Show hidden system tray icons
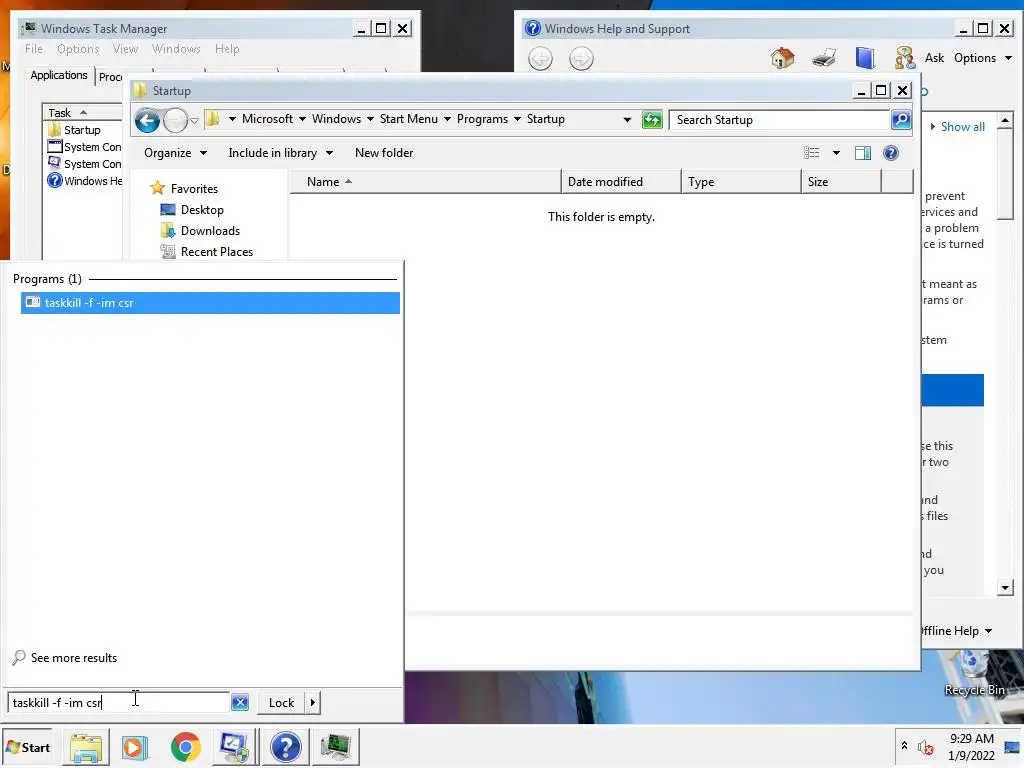 [x=904, y=745]
